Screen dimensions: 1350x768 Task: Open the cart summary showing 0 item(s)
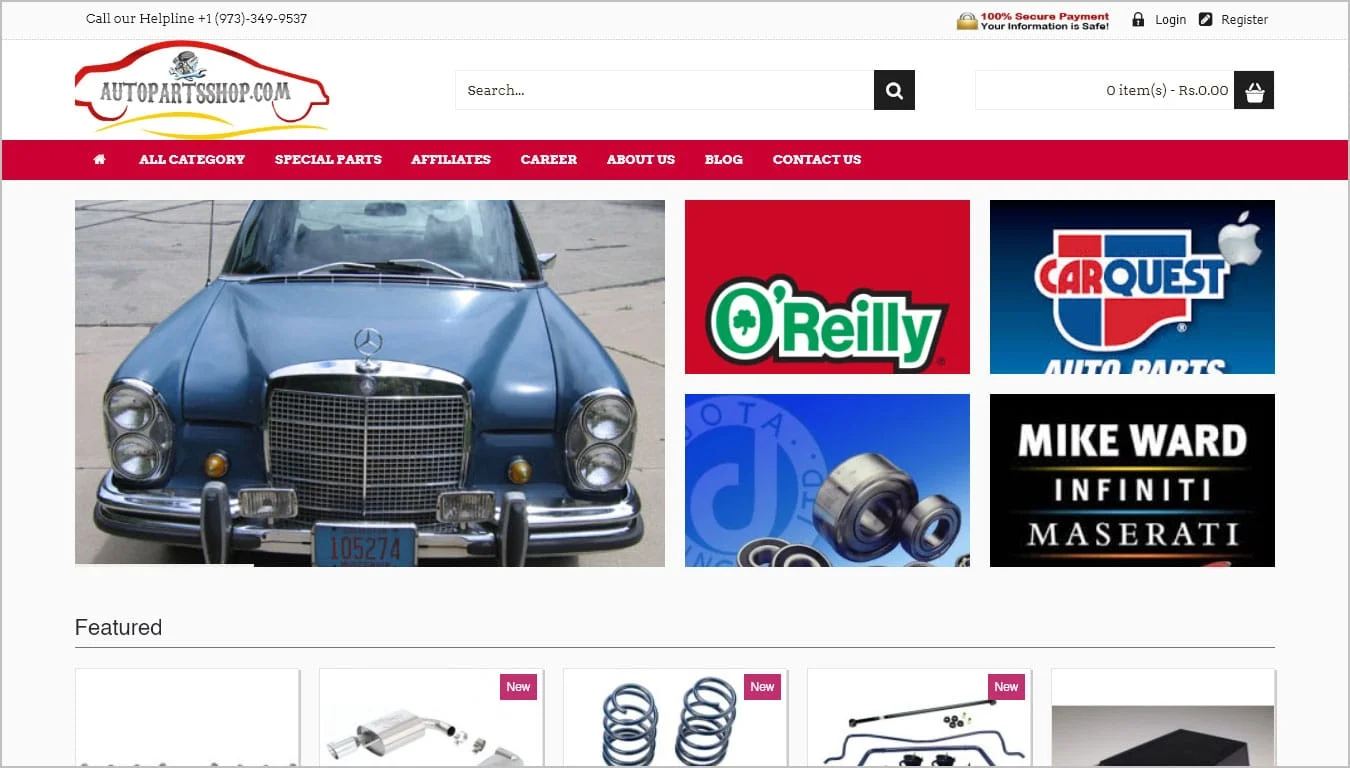click(x=1105, y=90)
